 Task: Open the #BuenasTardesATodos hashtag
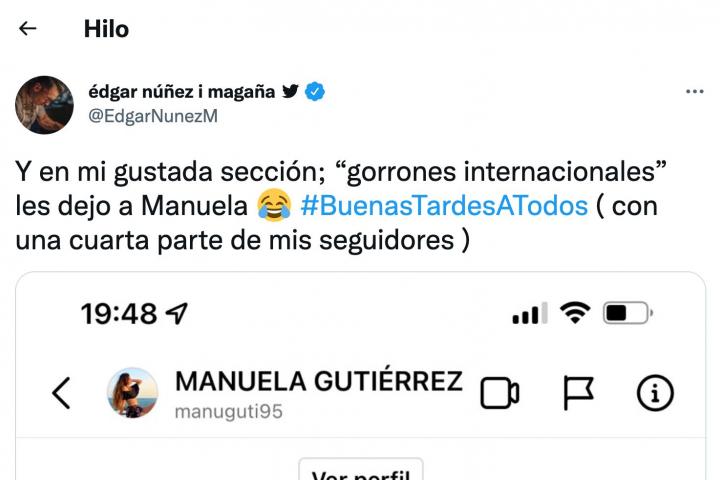point(444,207)
